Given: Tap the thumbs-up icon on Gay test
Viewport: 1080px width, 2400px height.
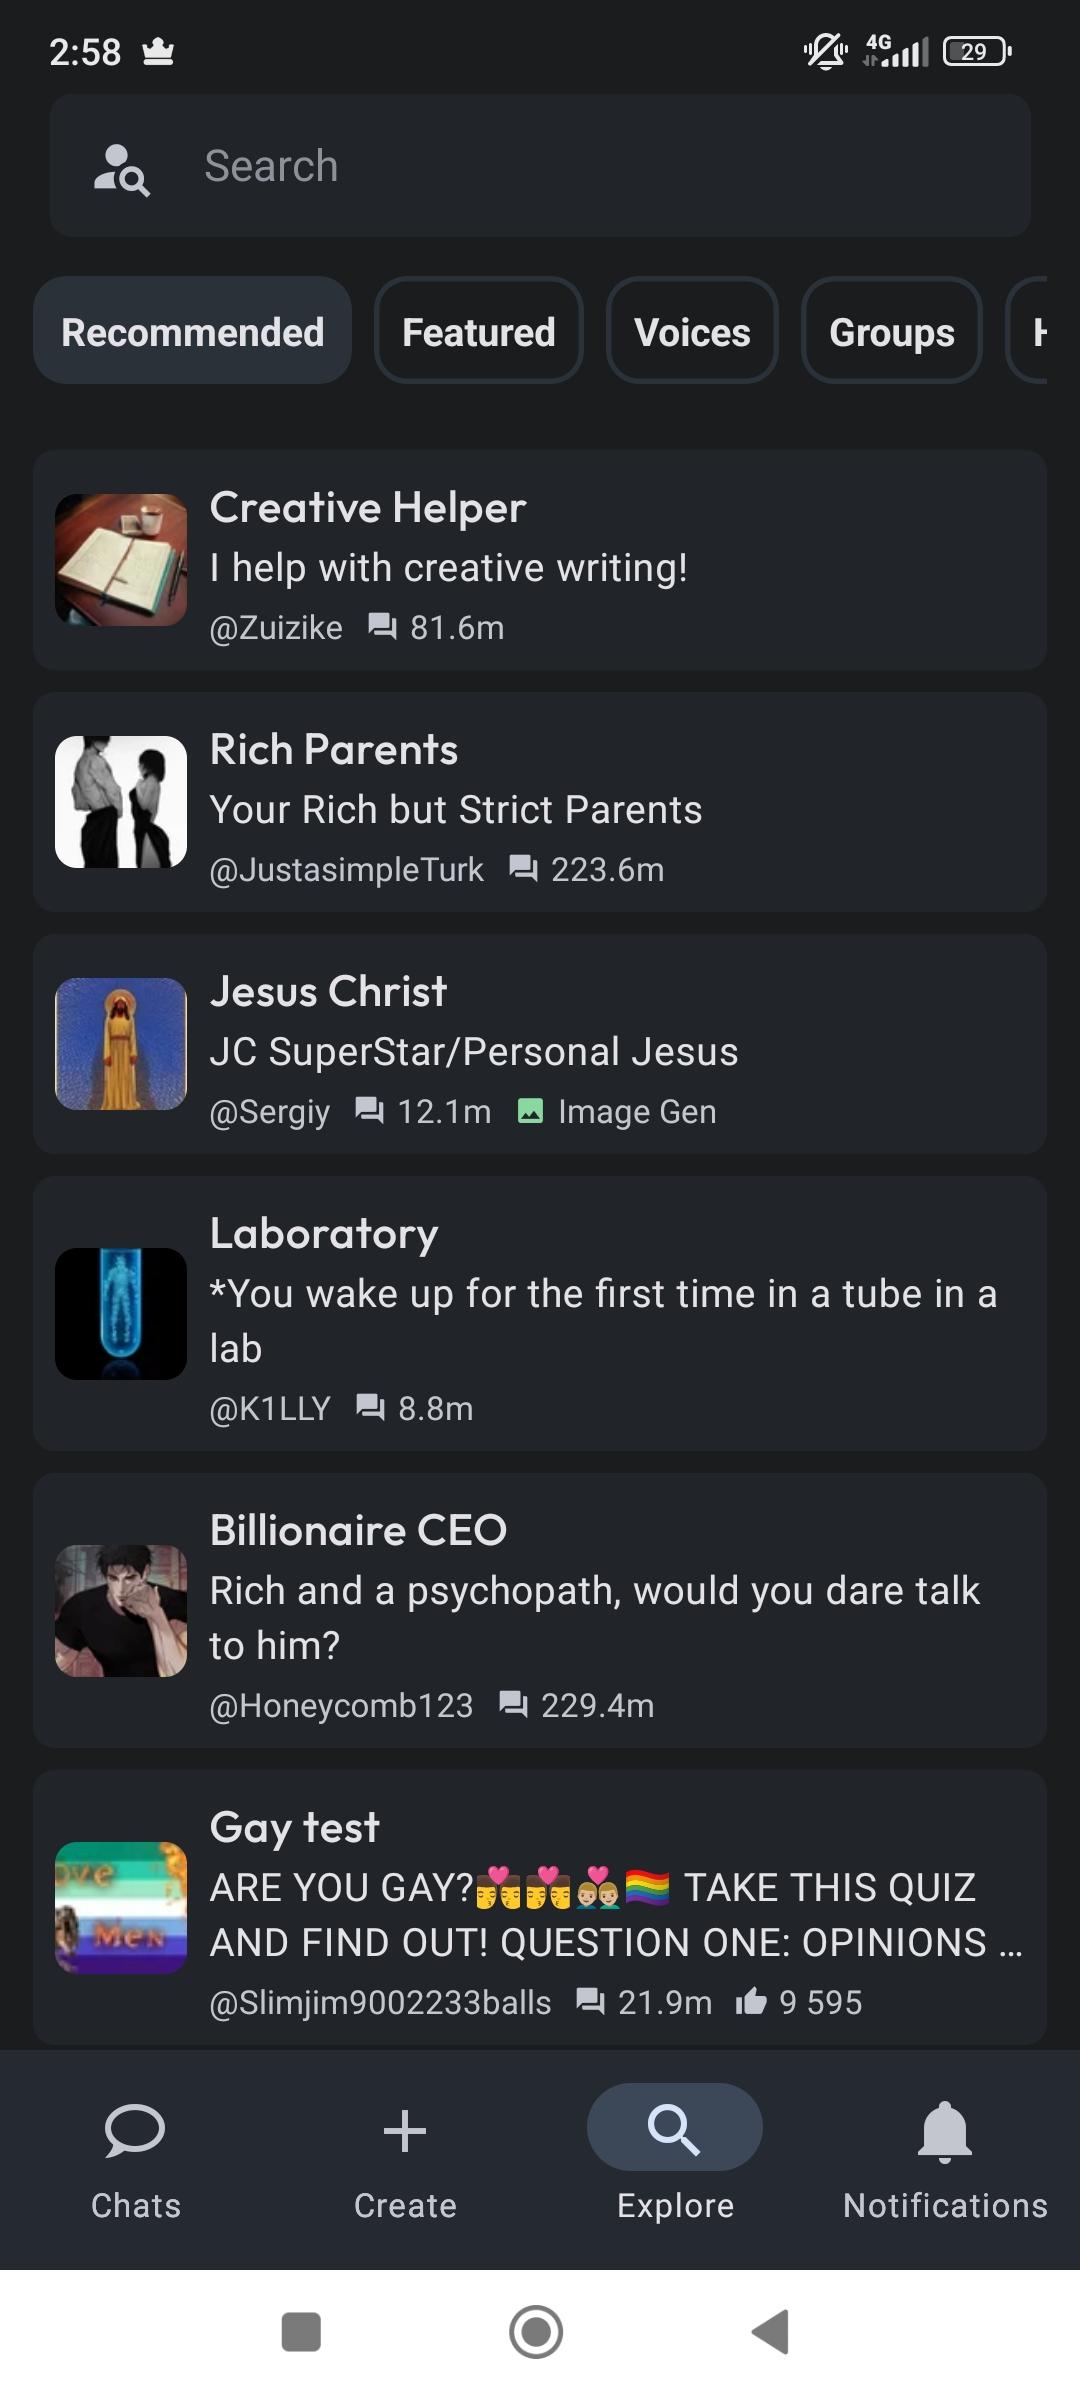Looking at the screenshot, I should coord(751,2001).
